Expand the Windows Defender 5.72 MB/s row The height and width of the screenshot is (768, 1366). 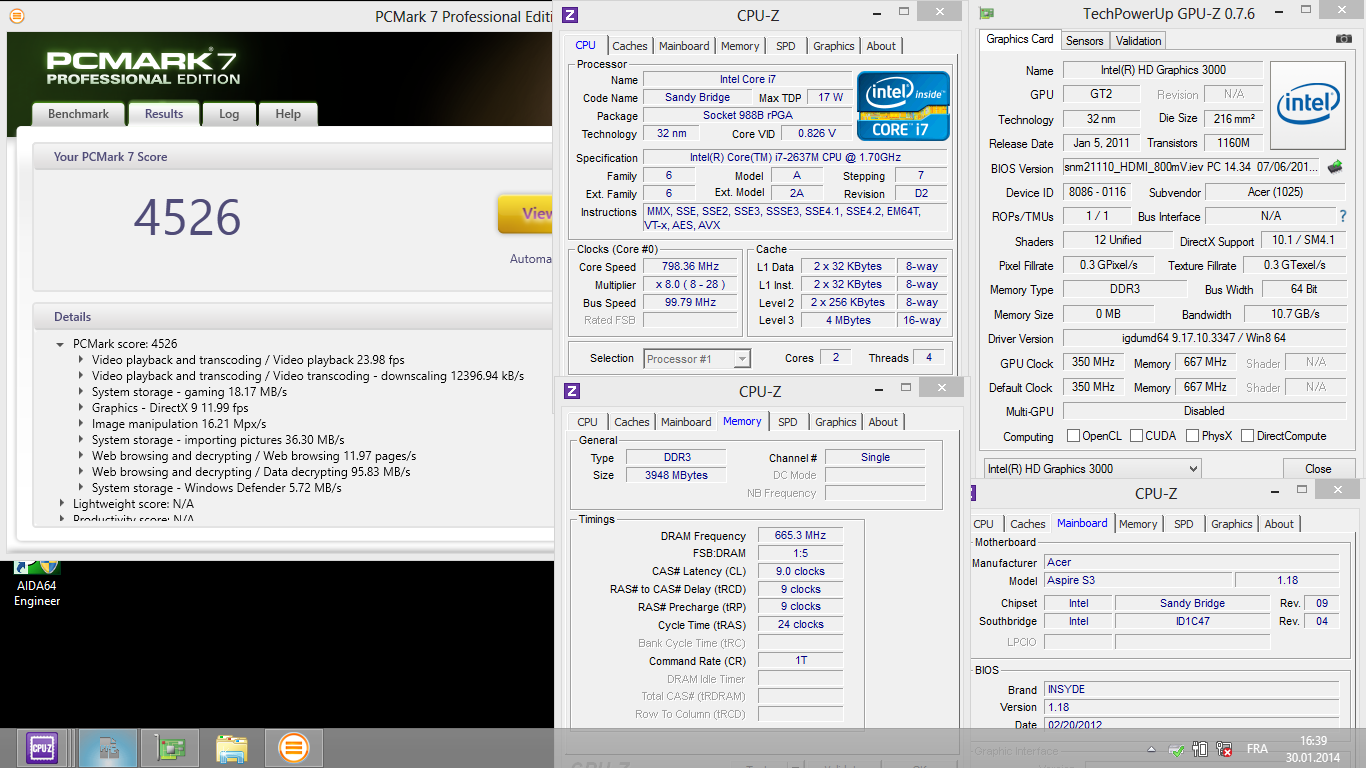[x=81, y=488]
